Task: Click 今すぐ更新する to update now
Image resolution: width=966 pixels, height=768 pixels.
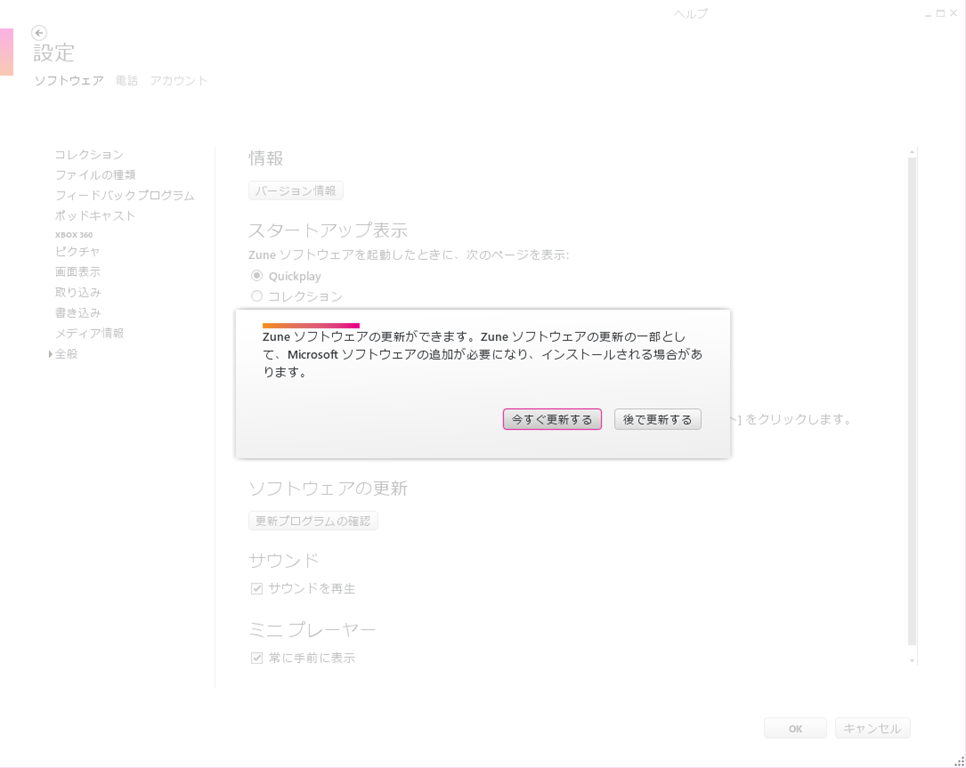Action: coord(552,419)
